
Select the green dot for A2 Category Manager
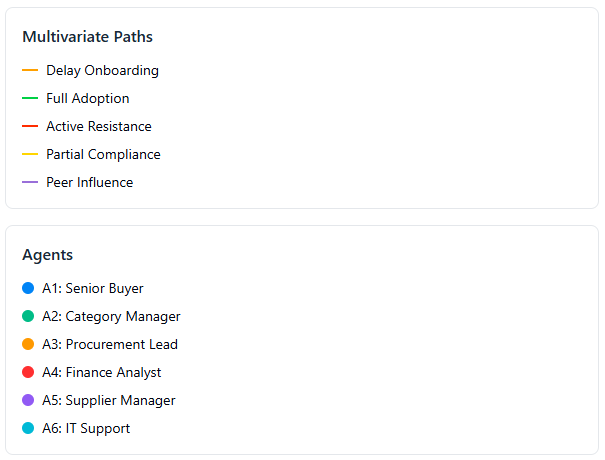[28, 316]
